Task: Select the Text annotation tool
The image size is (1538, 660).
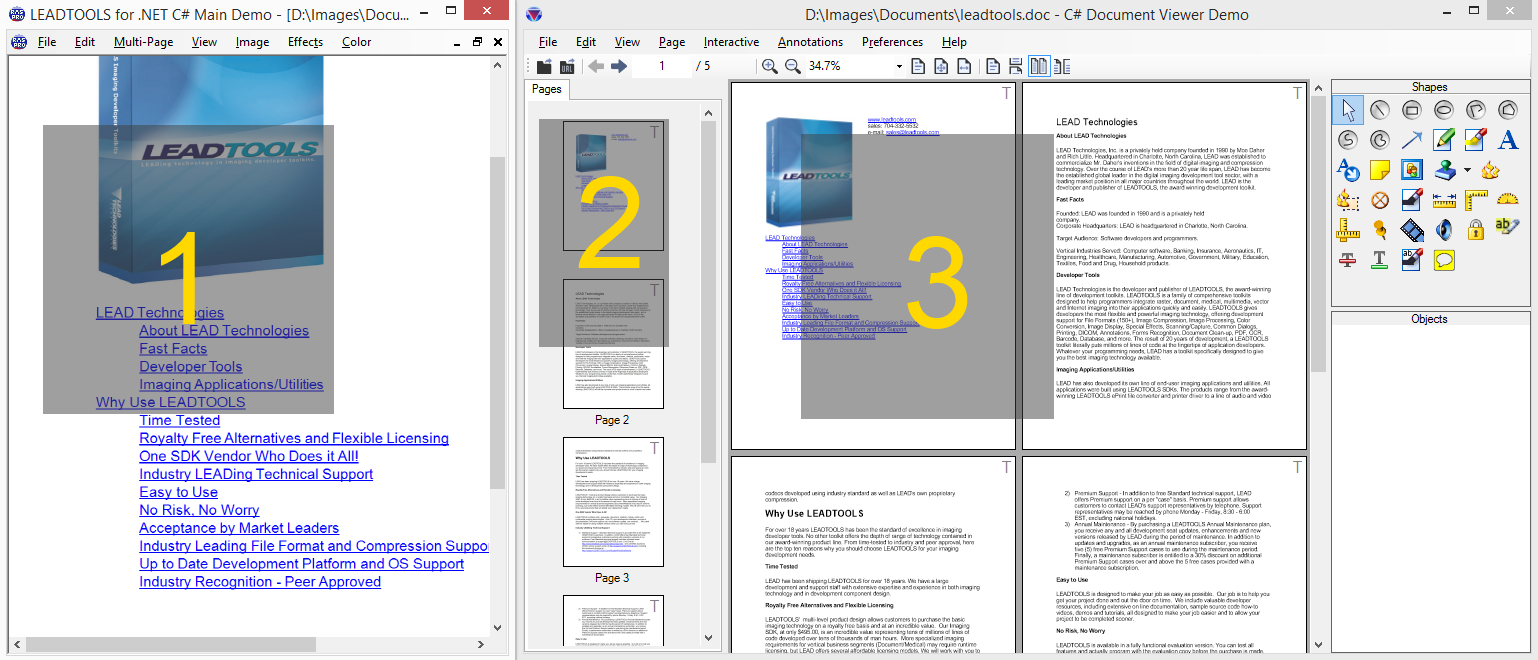Action: click(x=1506, y=140)
